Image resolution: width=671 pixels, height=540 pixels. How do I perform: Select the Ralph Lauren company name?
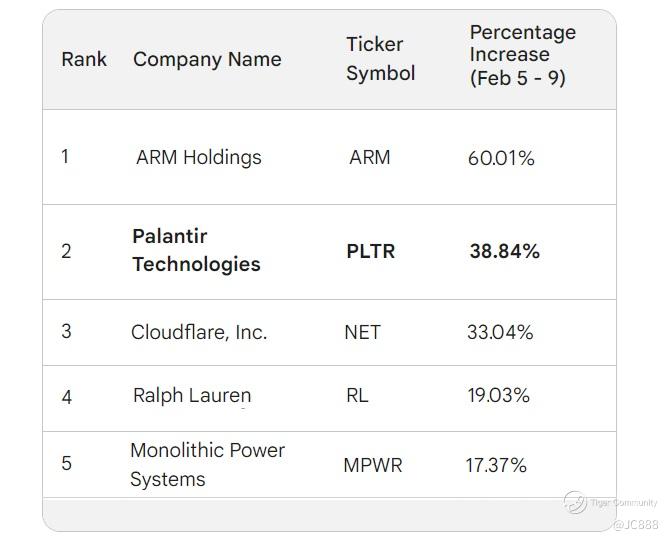[191, 396]
